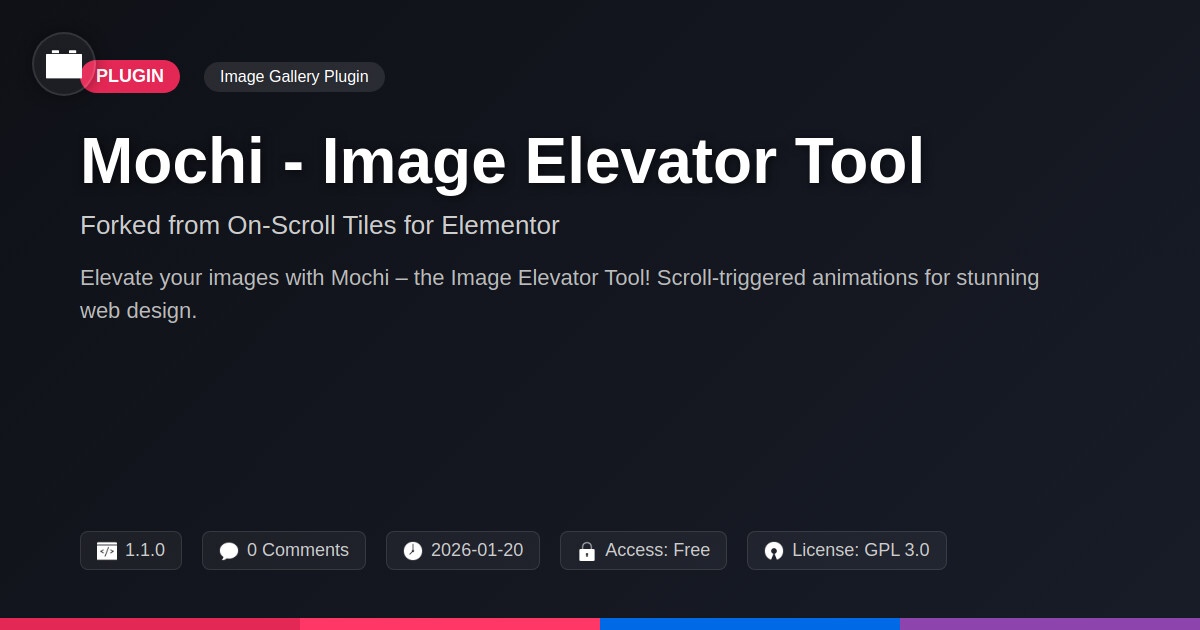Click the padlock icon beside Access

587,551
